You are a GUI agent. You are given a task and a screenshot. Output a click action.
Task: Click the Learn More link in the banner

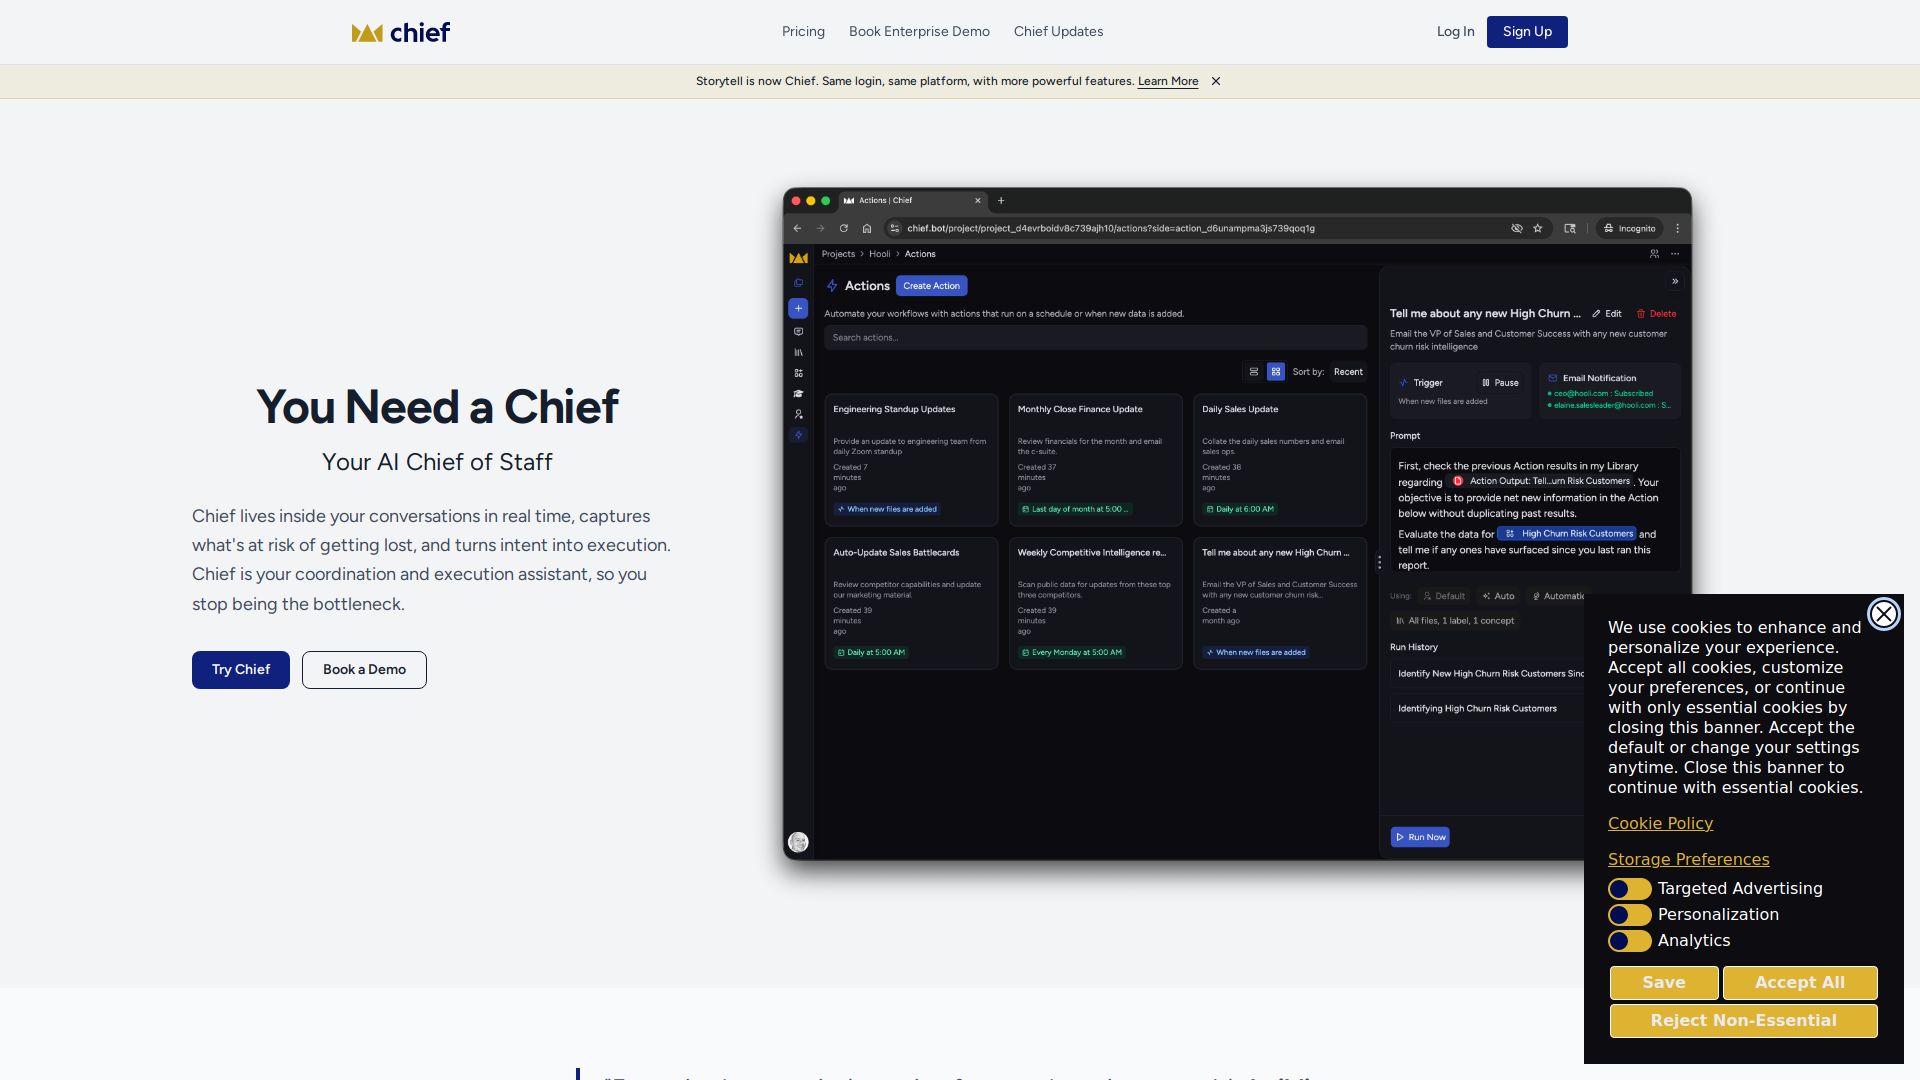point(1168,81)
